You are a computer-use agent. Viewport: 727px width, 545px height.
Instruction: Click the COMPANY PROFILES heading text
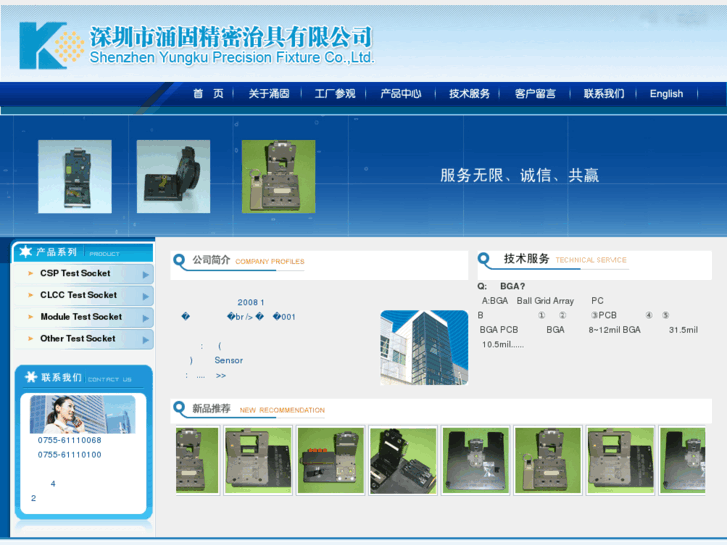click(x=270, y=262)
